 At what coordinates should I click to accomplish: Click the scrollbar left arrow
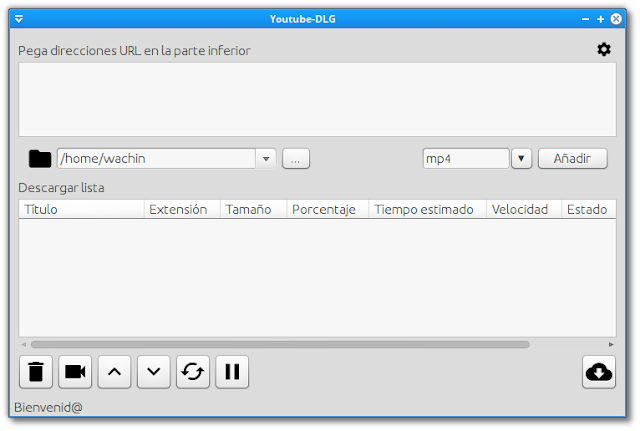pyautogui.click(x=24, y=345)
